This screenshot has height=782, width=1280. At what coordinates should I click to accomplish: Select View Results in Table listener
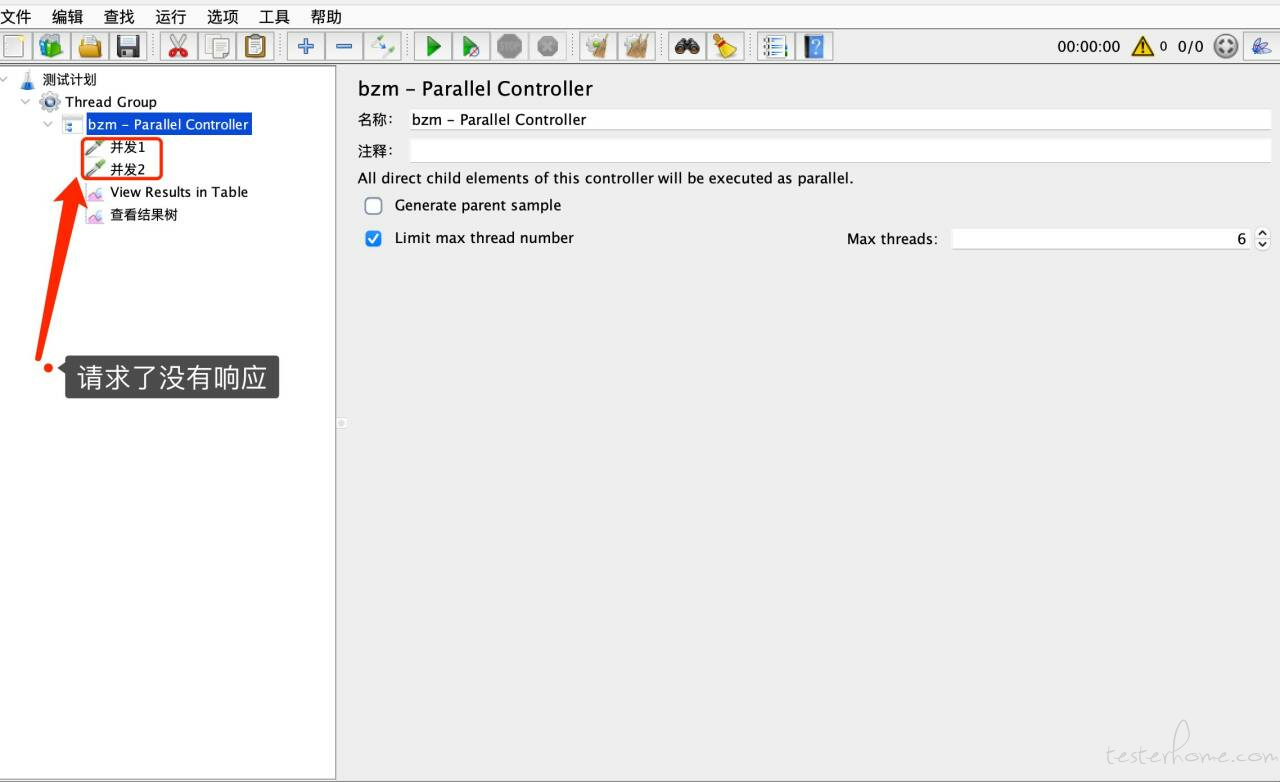click(x=179, y=192)
